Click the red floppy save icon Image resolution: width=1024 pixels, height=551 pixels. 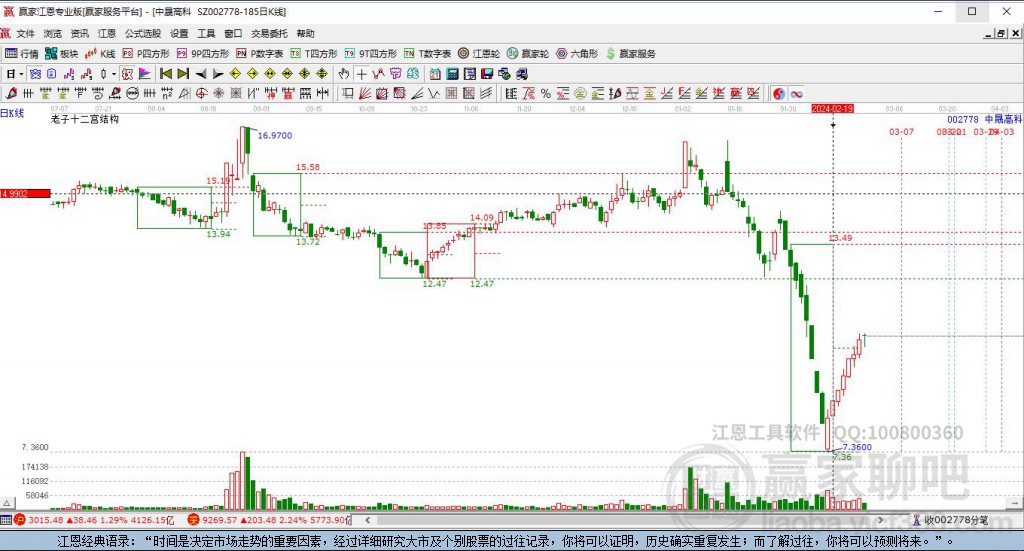coord(487,74)
